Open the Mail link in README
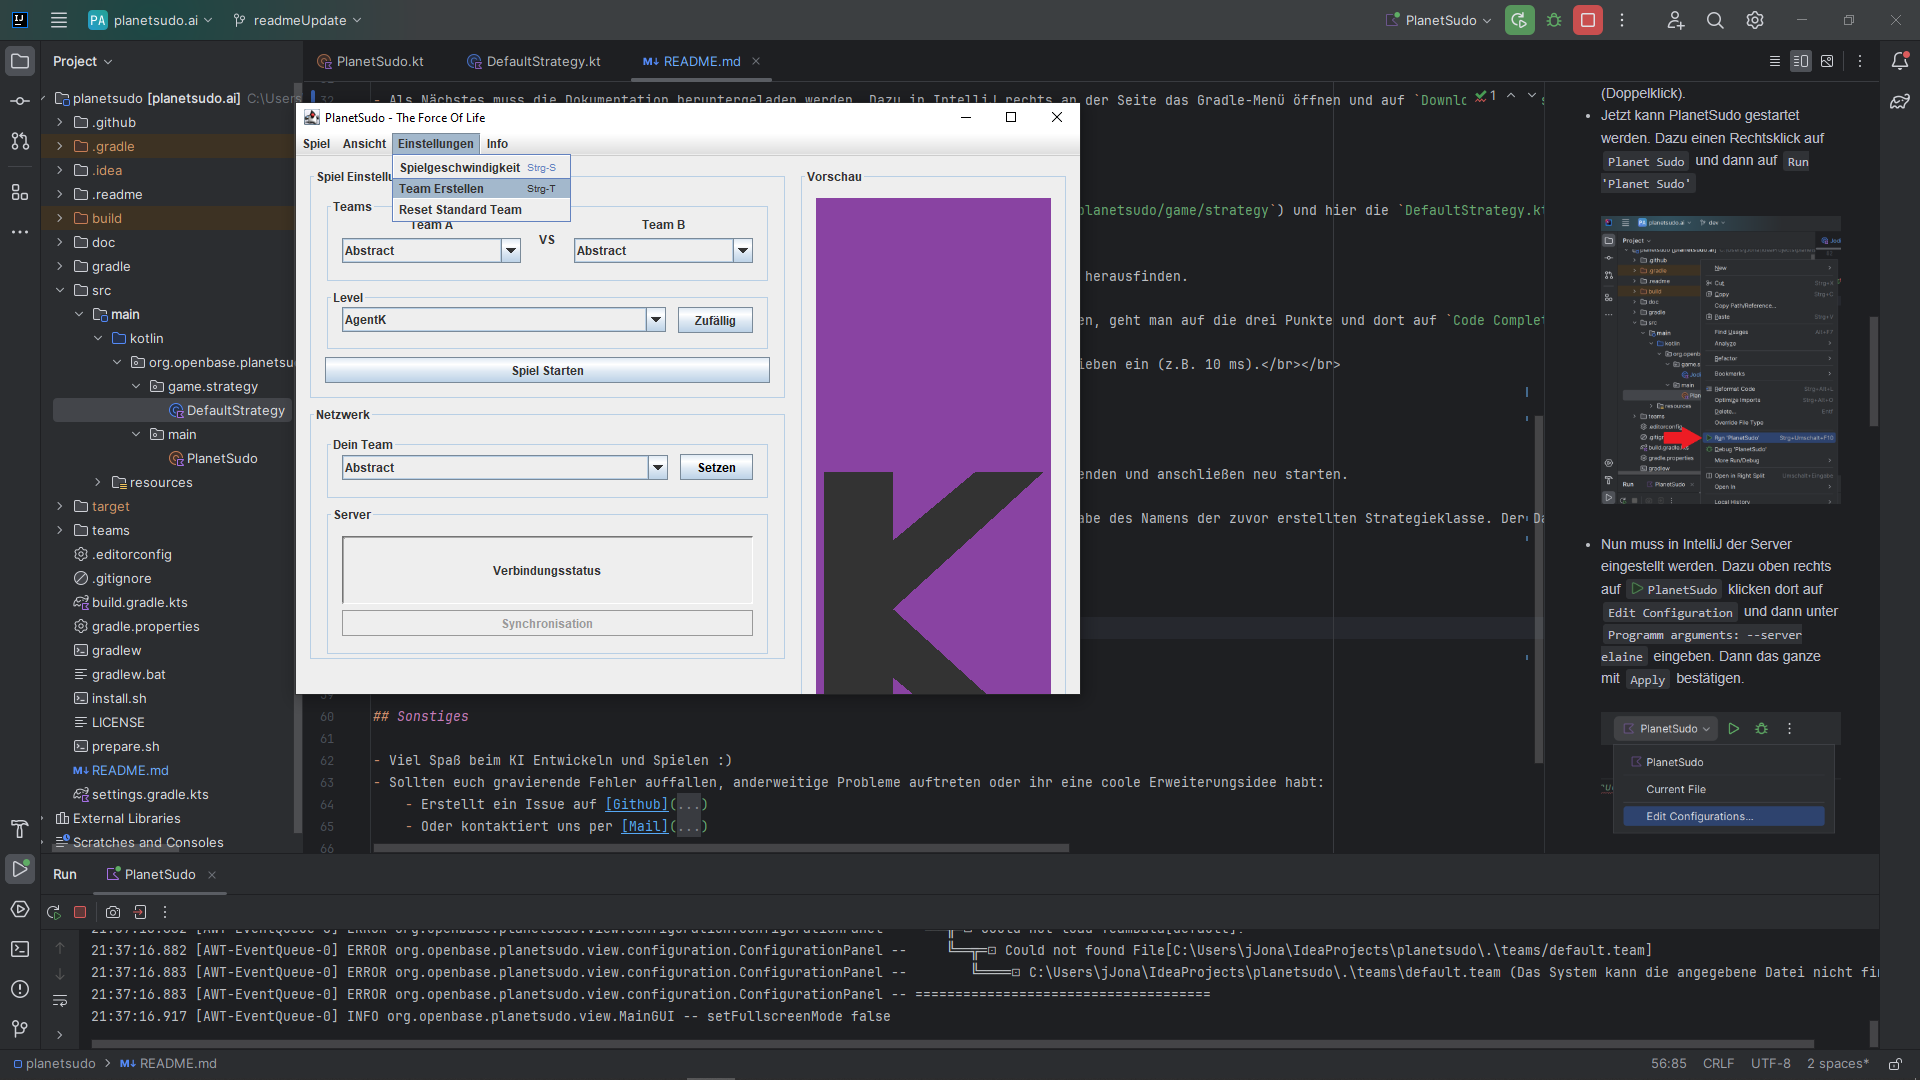 tap(645, 827)
